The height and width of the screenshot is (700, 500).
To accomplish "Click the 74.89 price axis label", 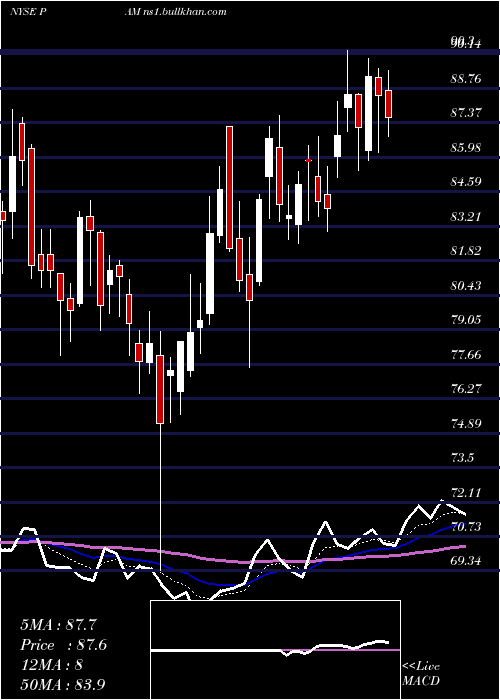I will pyautogui.click(x=467, y=424).
